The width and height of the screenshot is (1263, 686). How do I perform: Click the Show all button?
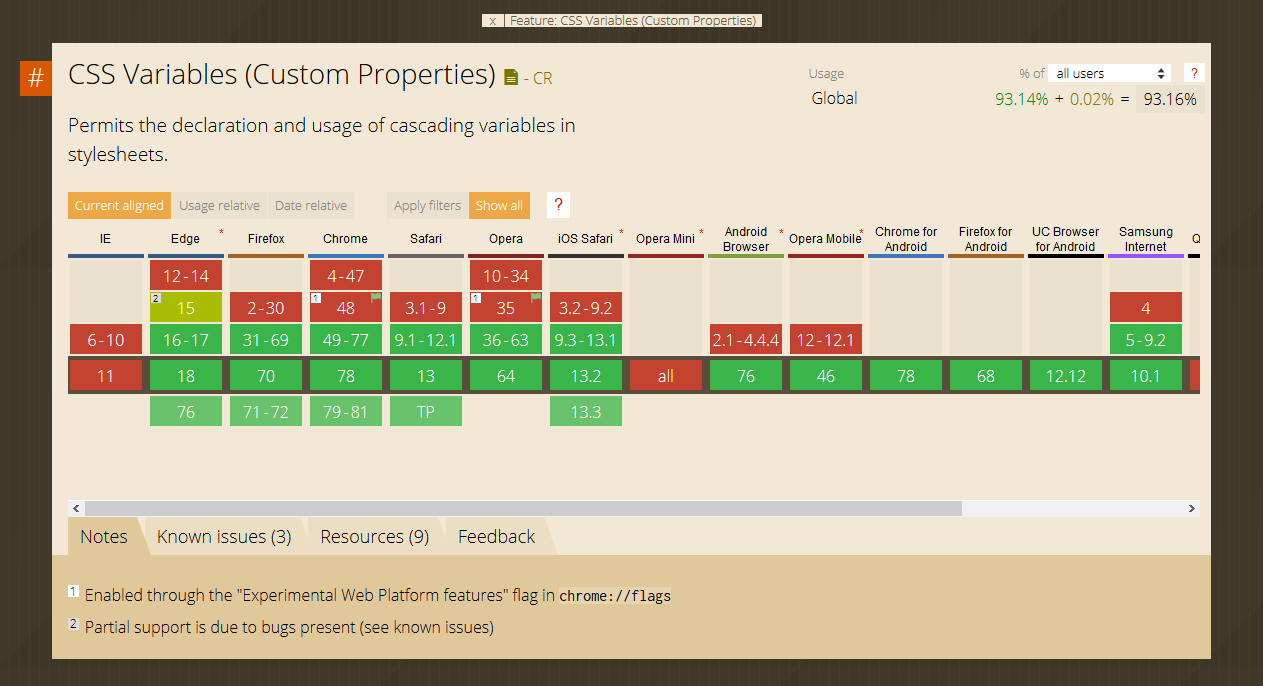click(x=499, y=204)
